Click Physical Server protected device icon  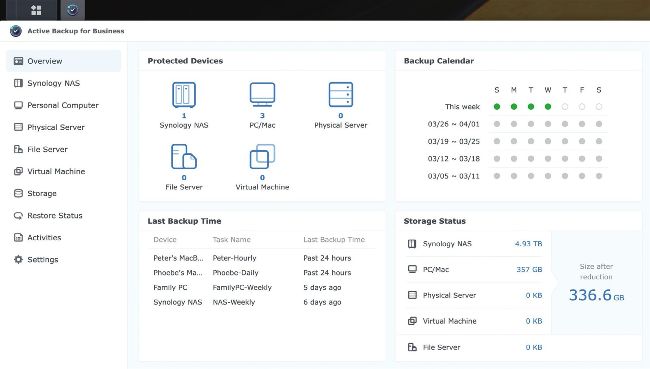coord(340,95)
